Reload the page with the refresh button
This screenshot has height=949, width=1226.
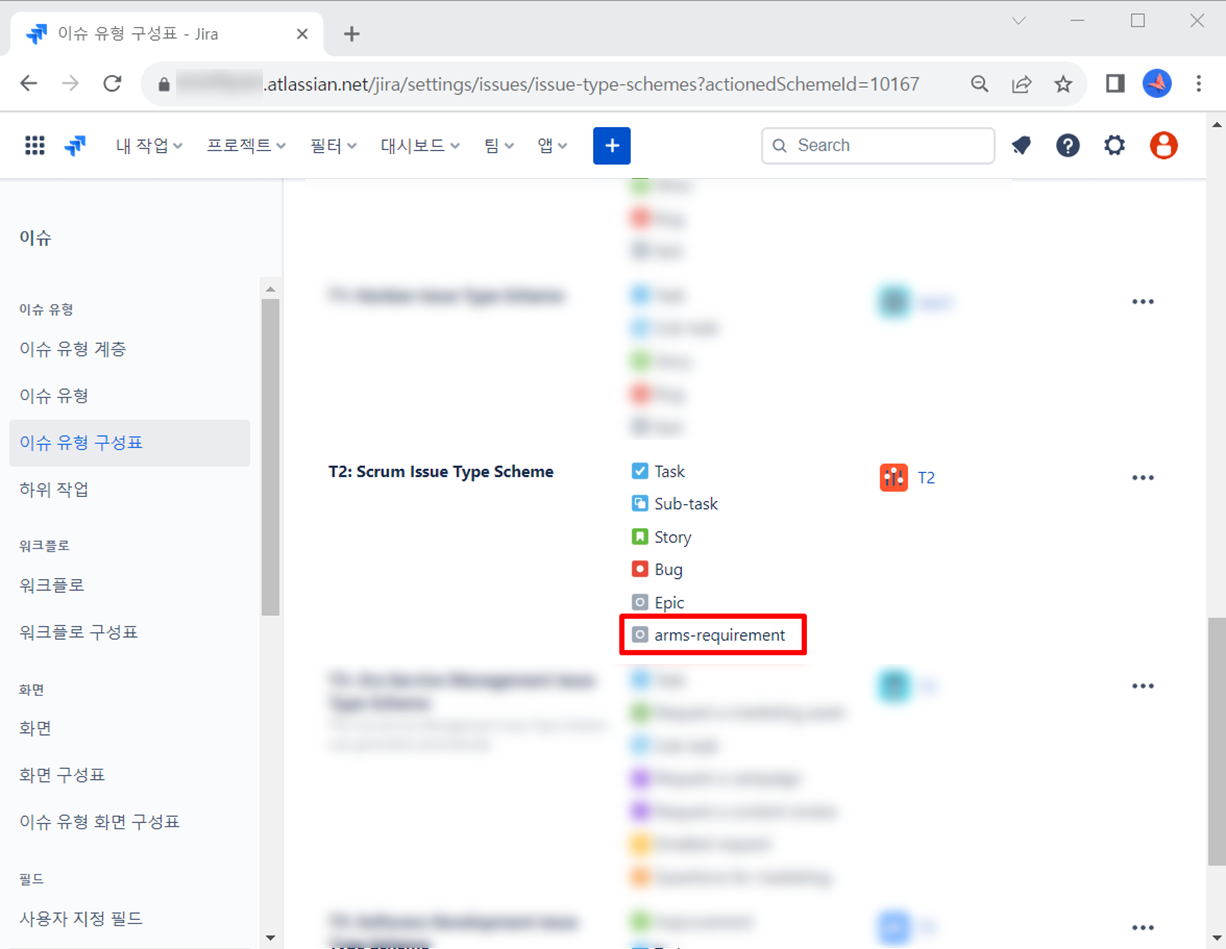112,84
